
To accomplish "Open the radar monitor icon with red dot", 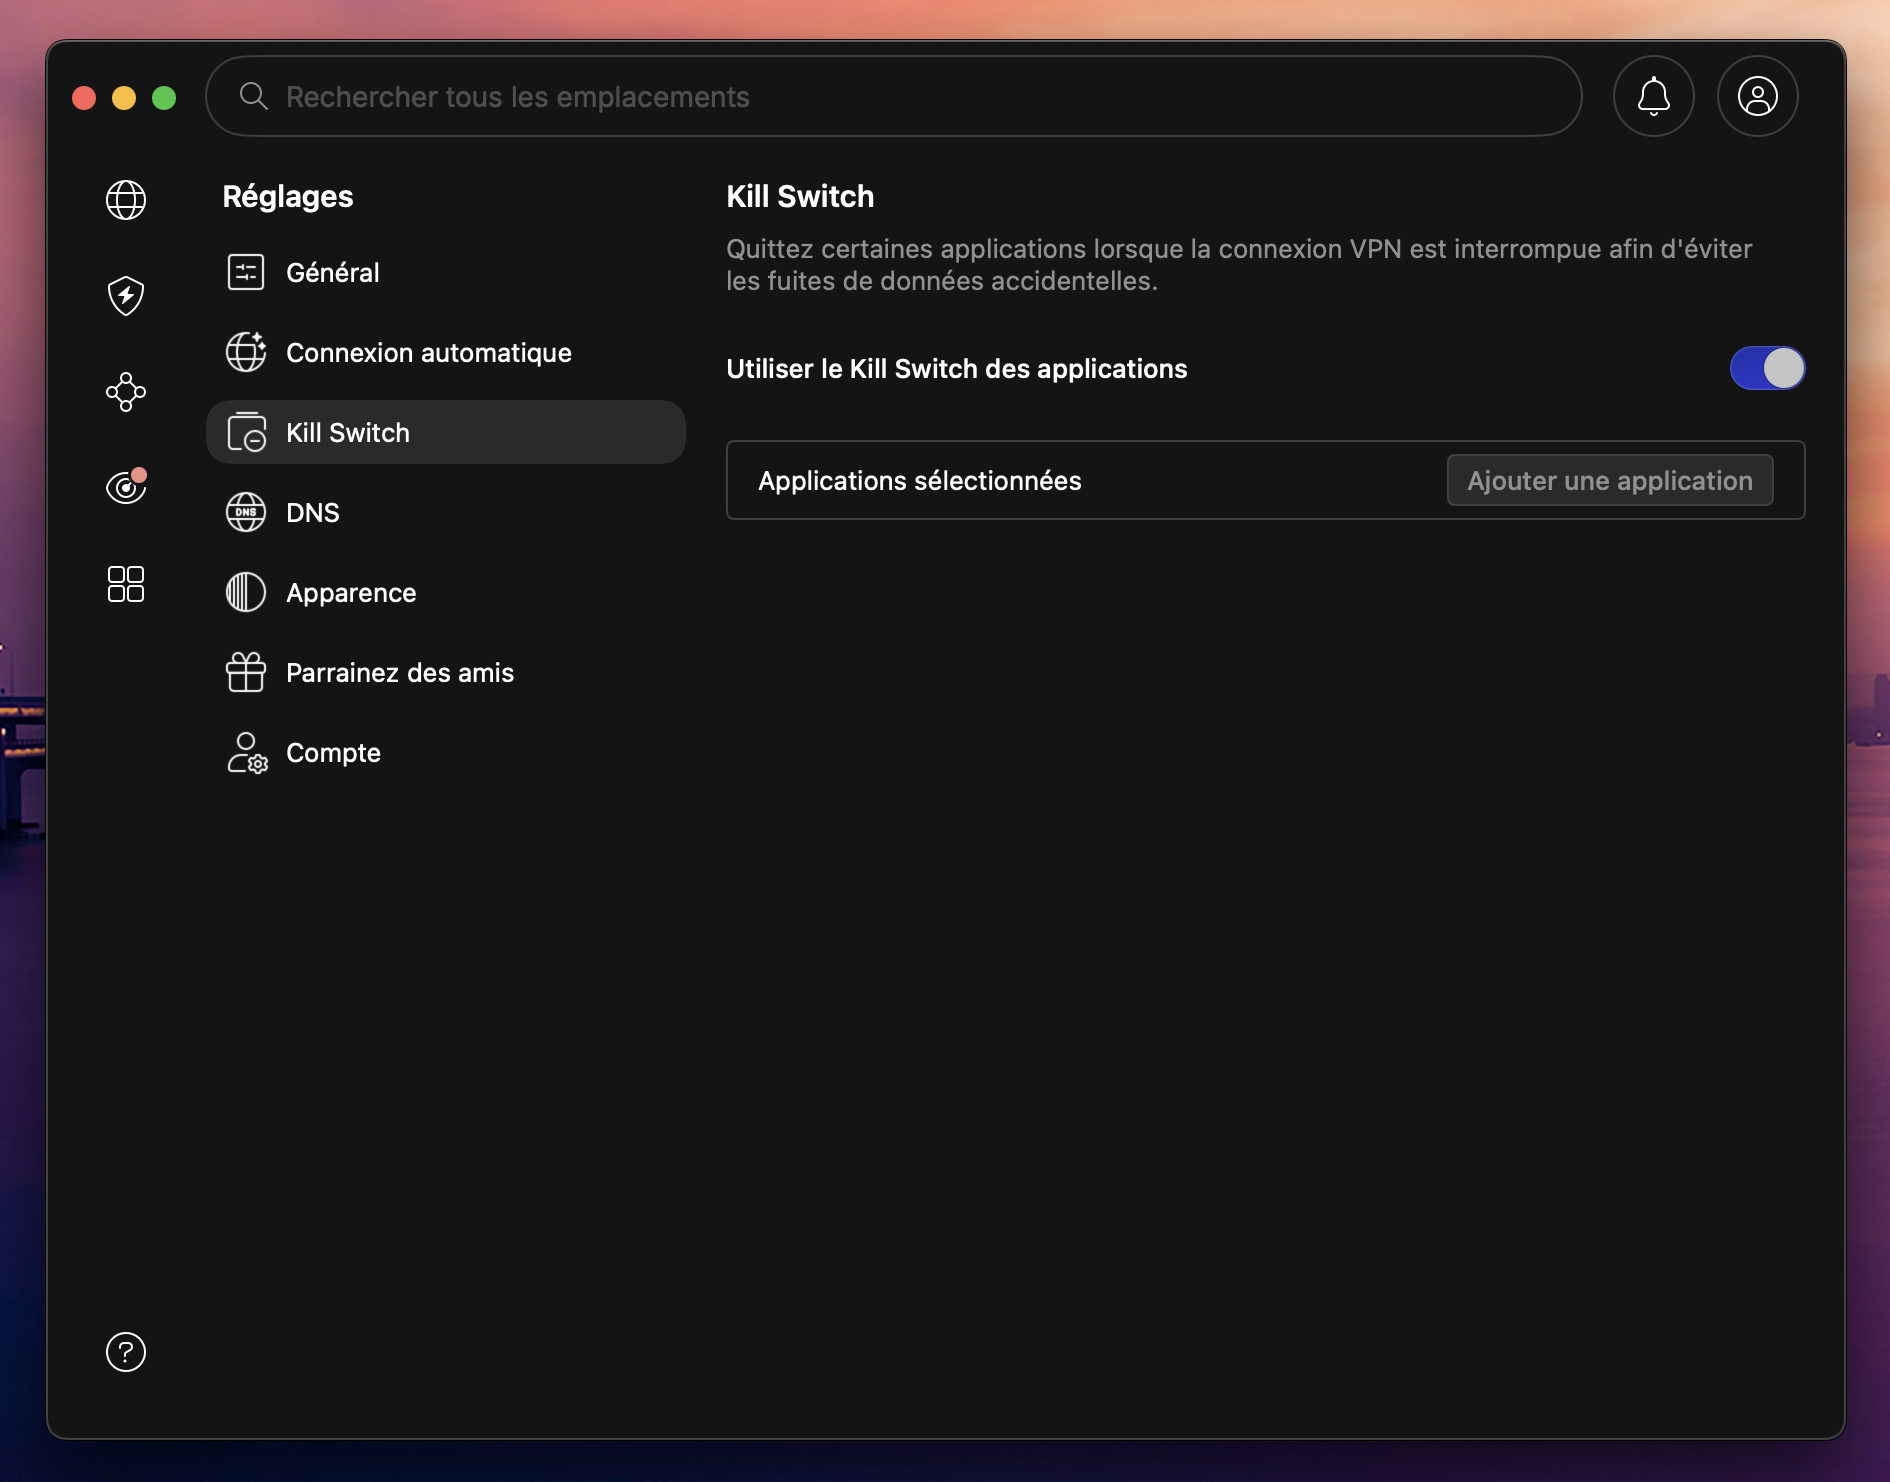I will pyautogui.click(x=126, y=487).
